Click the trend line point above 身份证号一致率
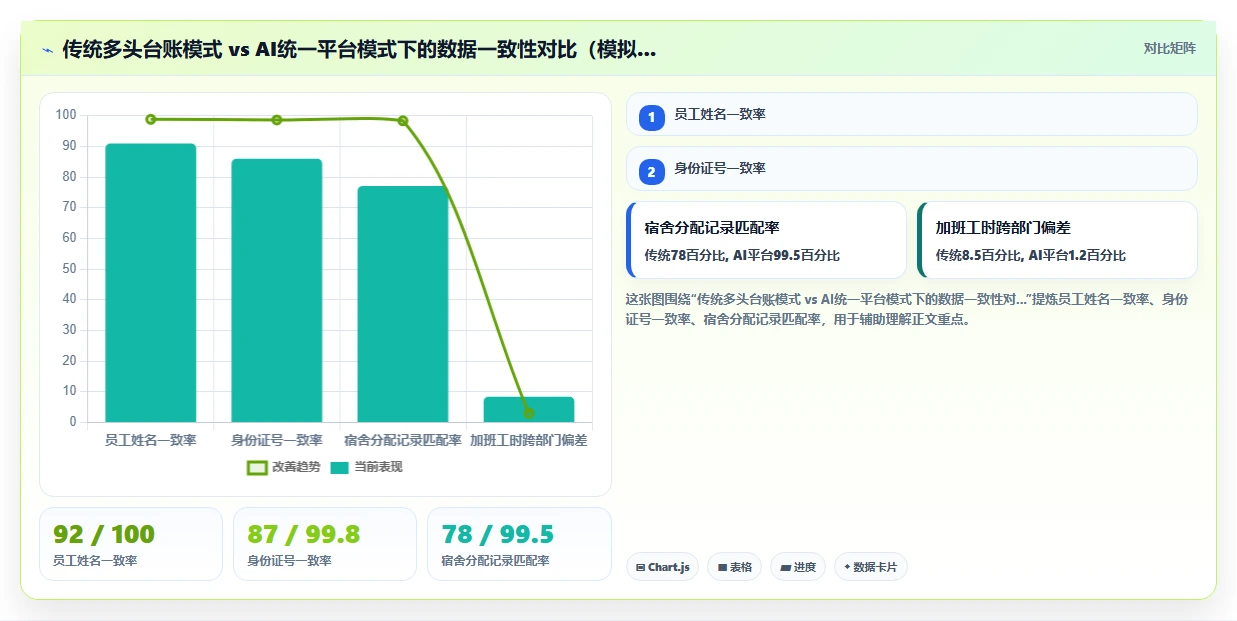1237x621 pixels. click(277, 120)
